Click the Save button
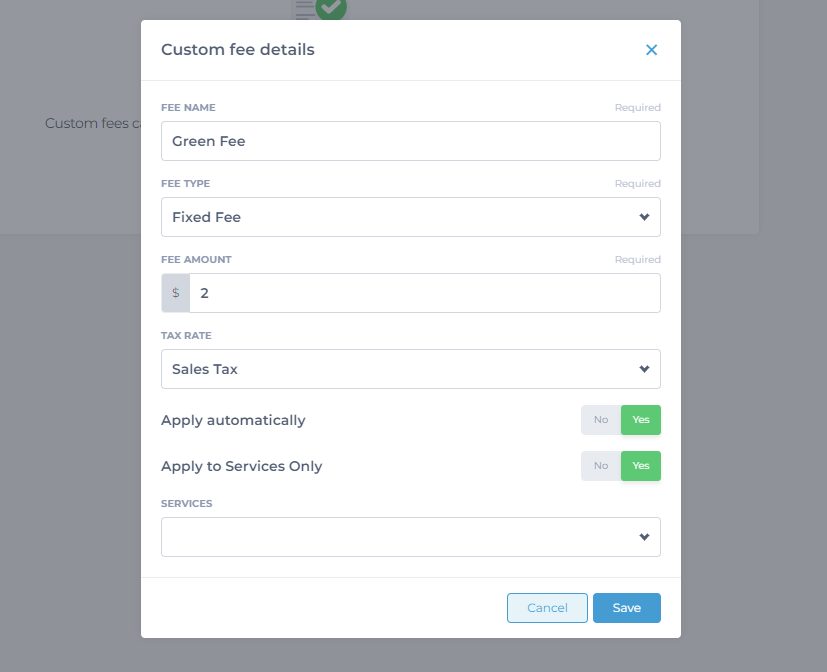The width and height of the screenshot is (827, 672). [x=627, y=608]
